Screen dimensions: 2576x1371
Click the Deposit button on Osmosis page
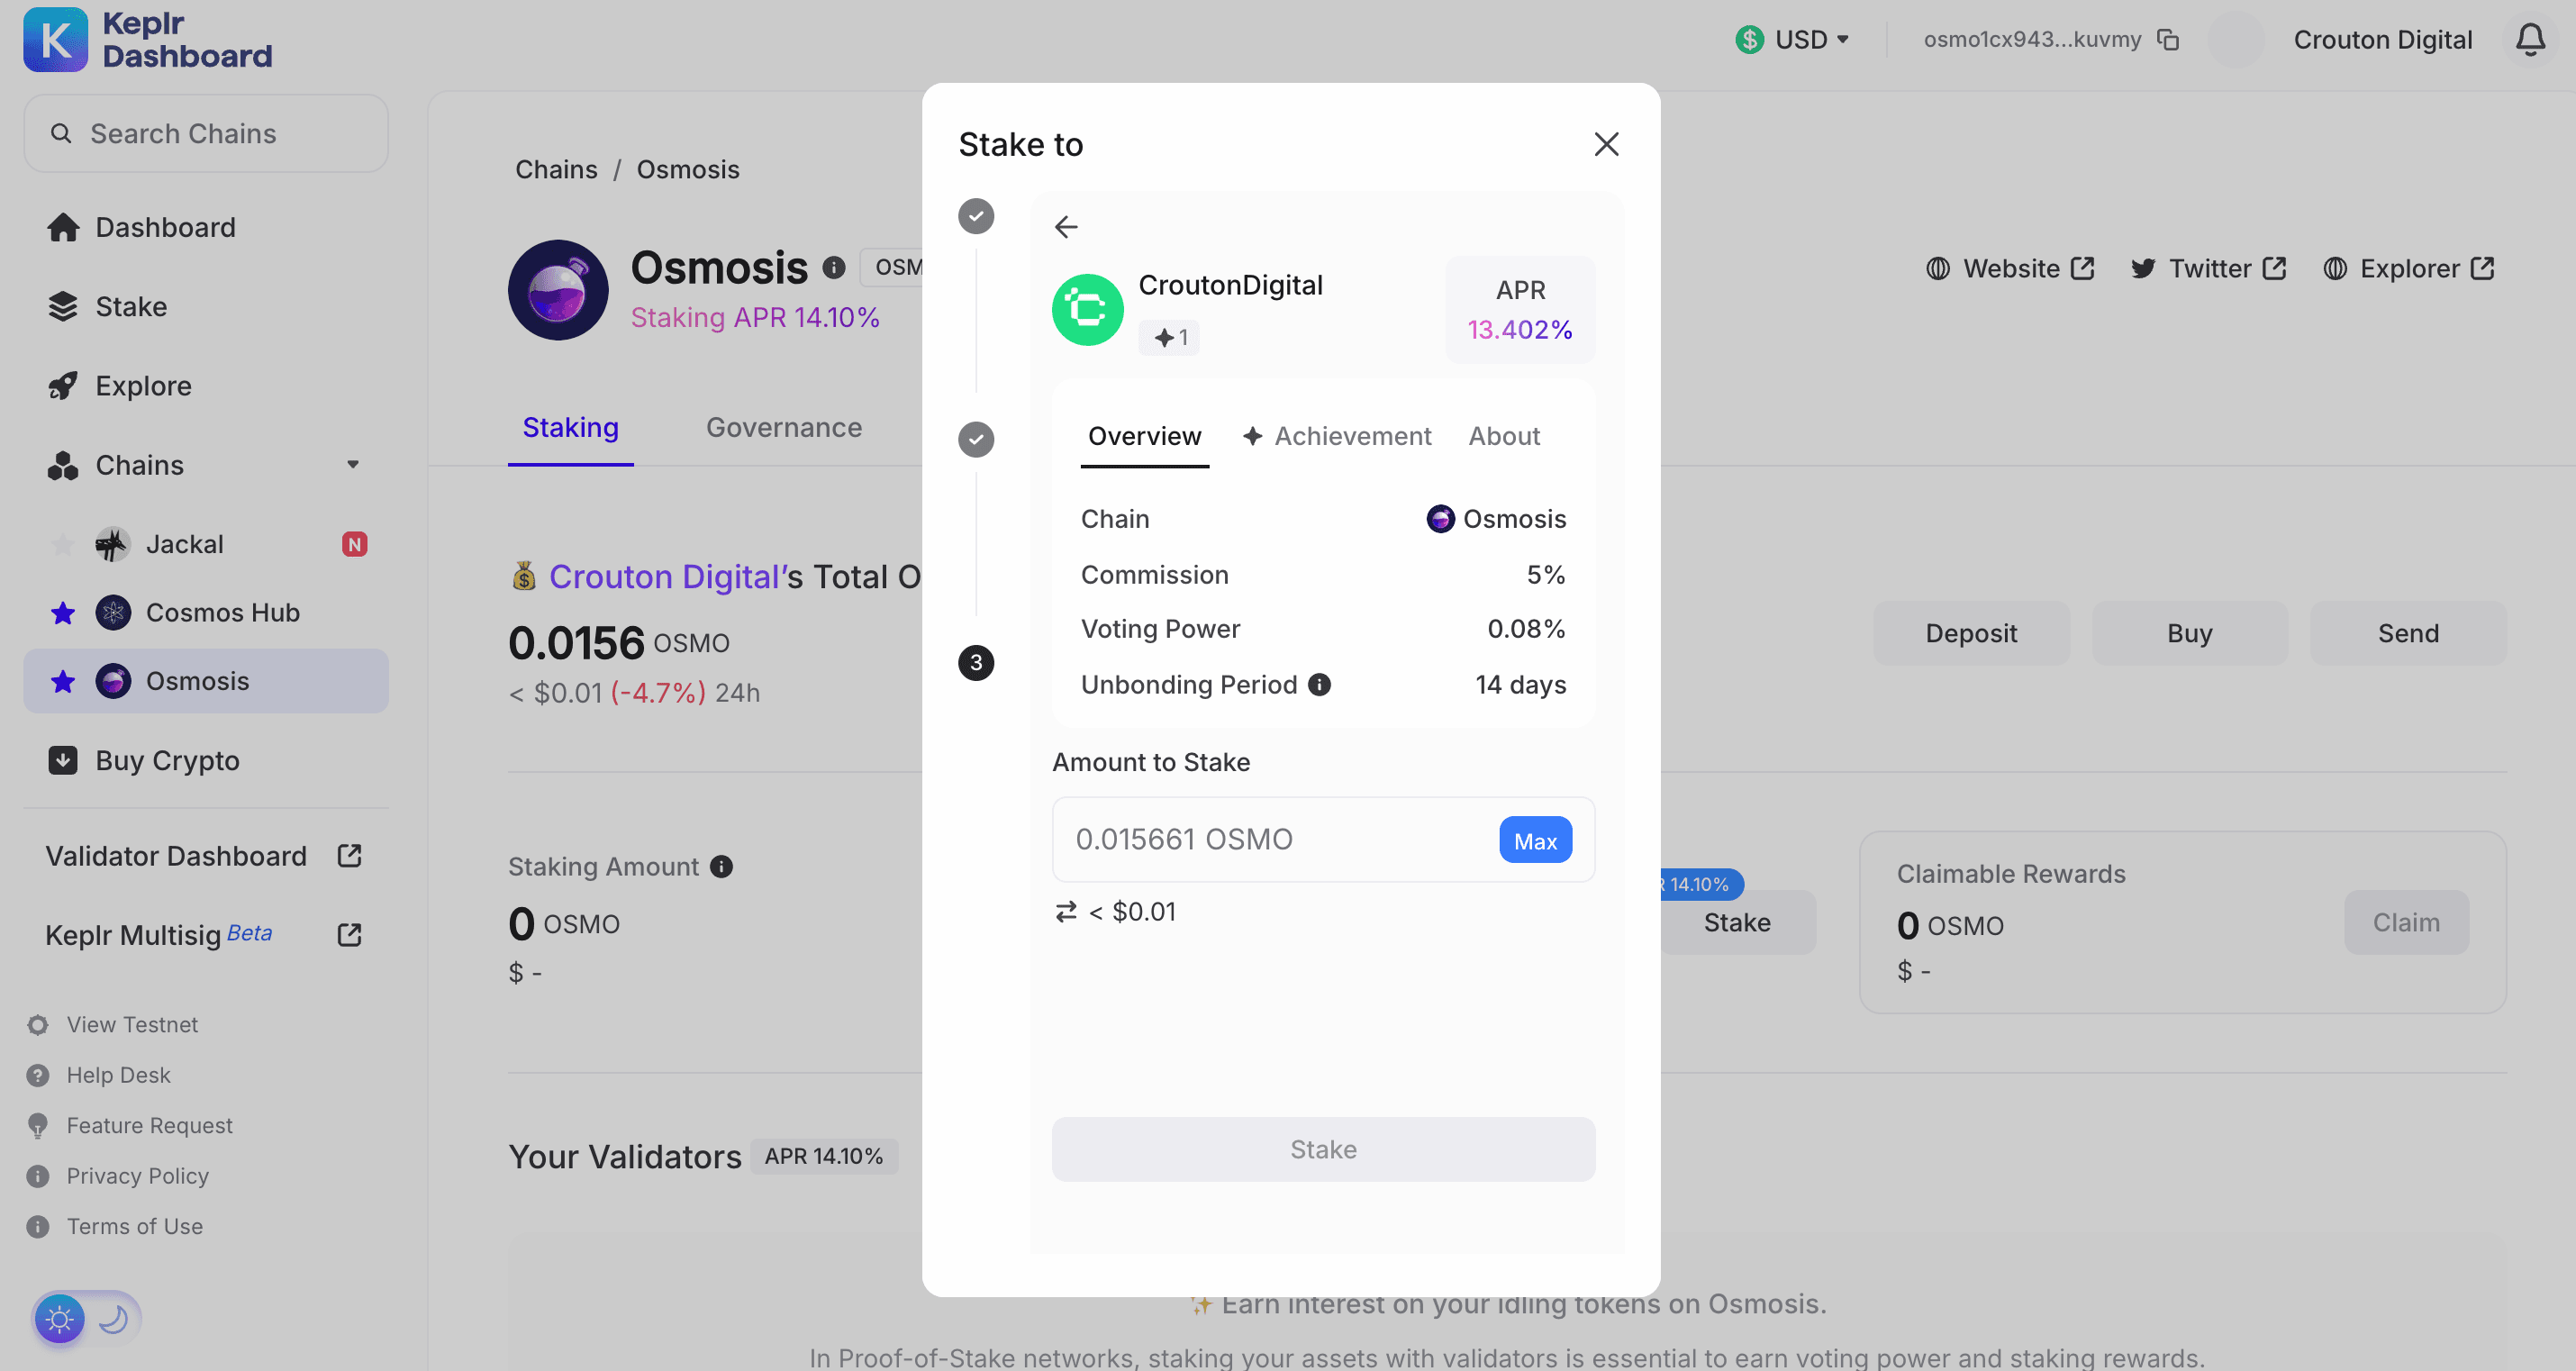click(x=1970, y=631)
